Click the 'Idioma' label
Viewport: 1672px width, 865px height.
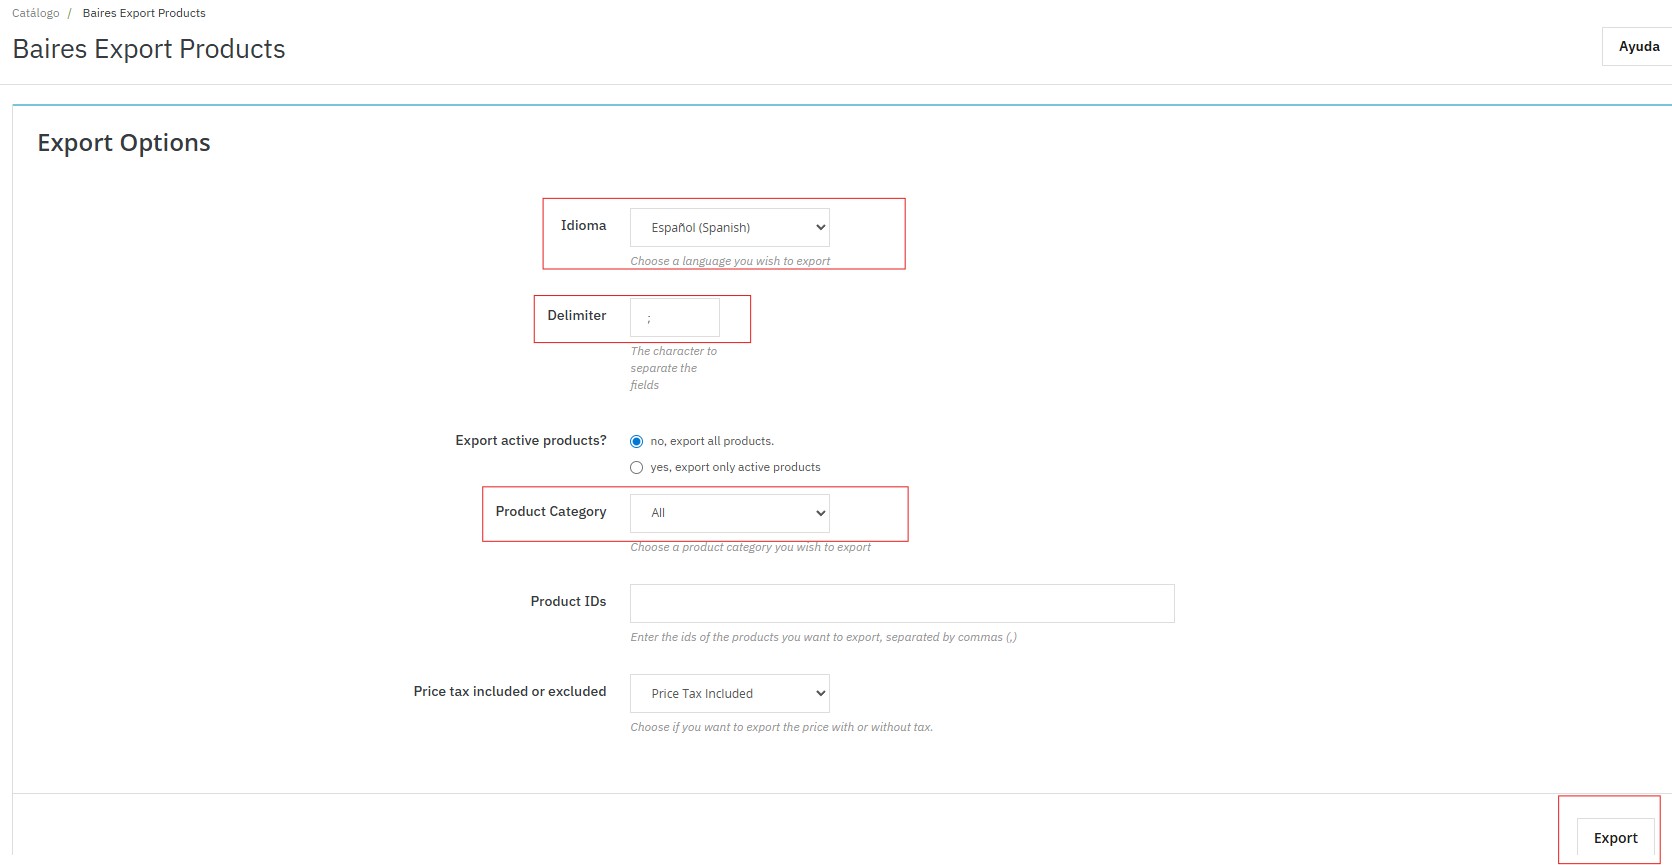(x=583, y=225)
